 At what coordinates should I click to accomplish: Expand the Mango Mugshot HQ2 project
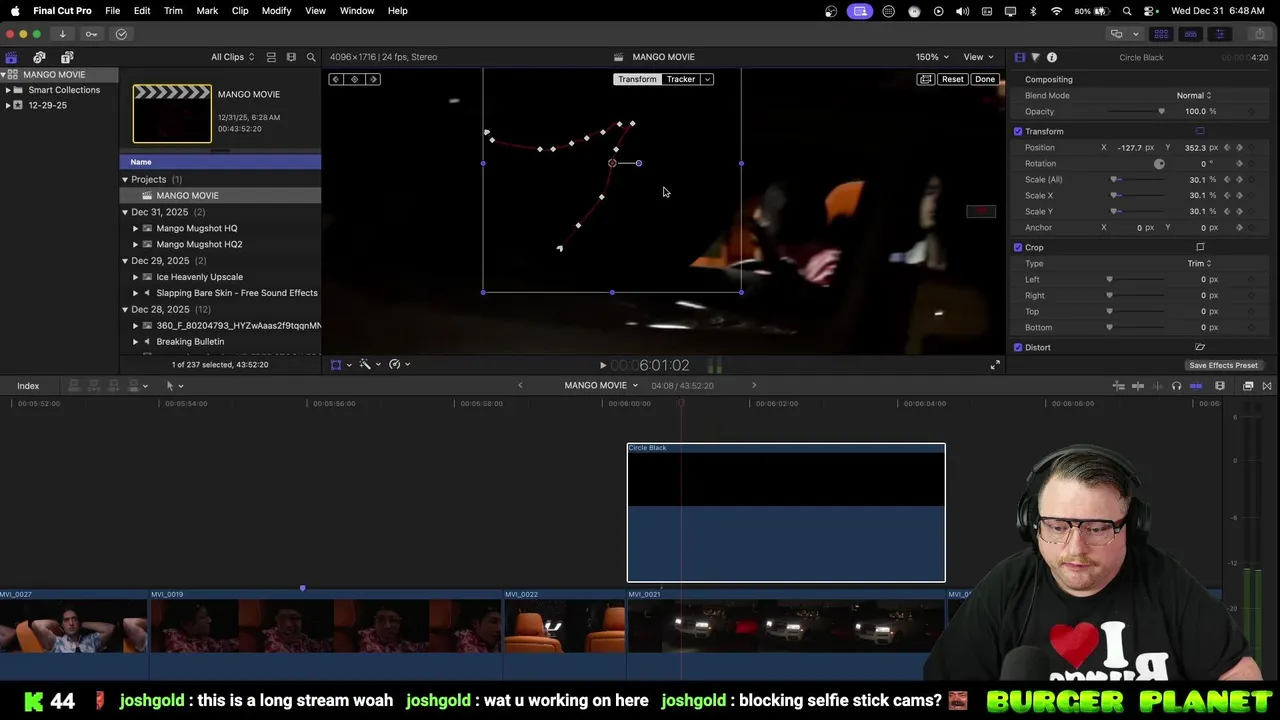(136, 244)
